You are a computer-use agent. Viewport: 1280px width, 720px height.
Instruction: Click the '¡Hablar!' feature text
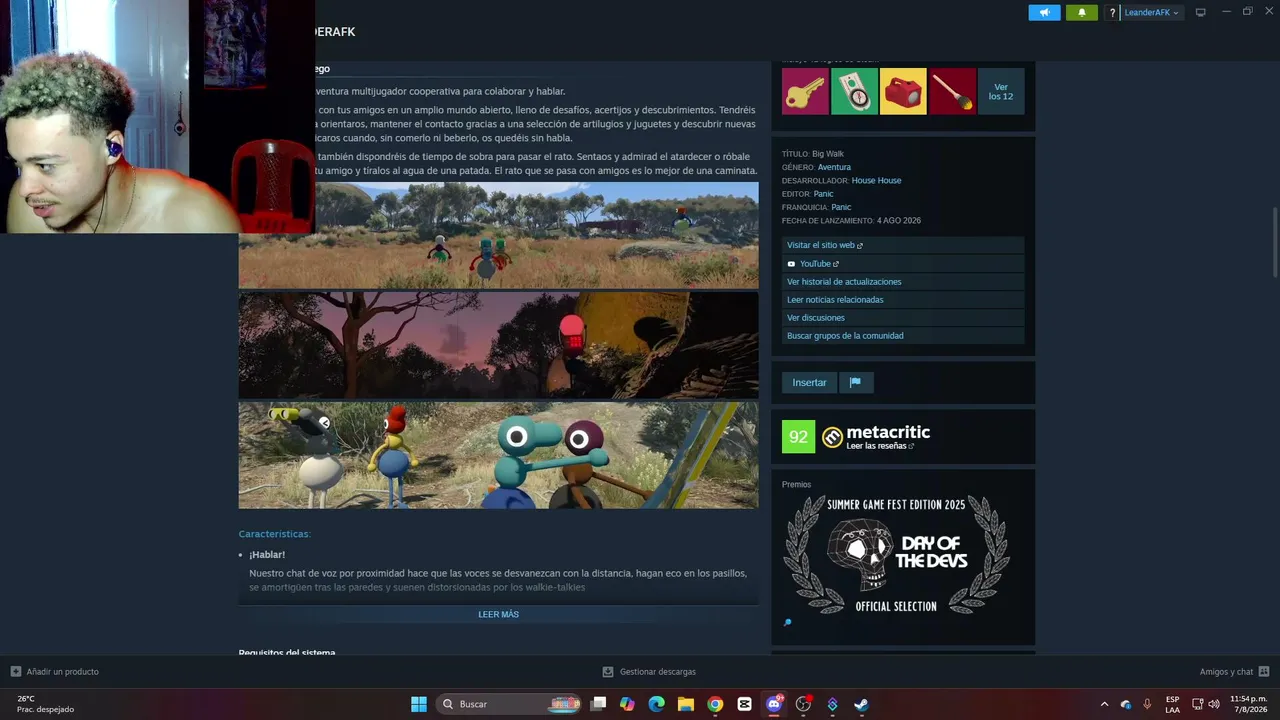click(267, 555)
